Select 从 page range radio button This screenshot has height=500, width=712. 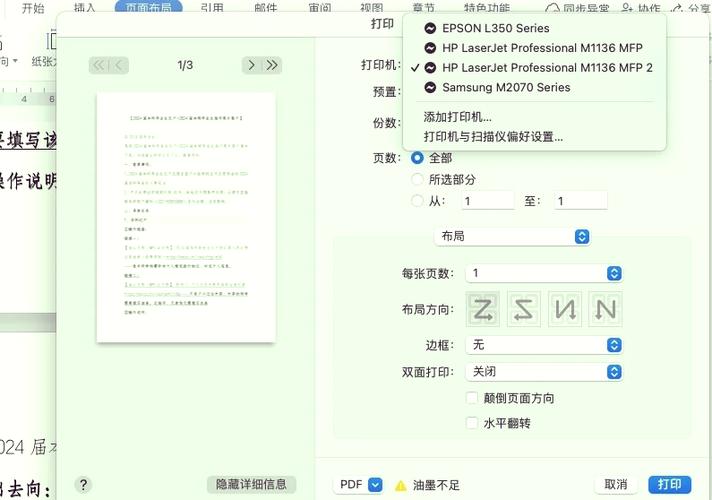[417, 201]
